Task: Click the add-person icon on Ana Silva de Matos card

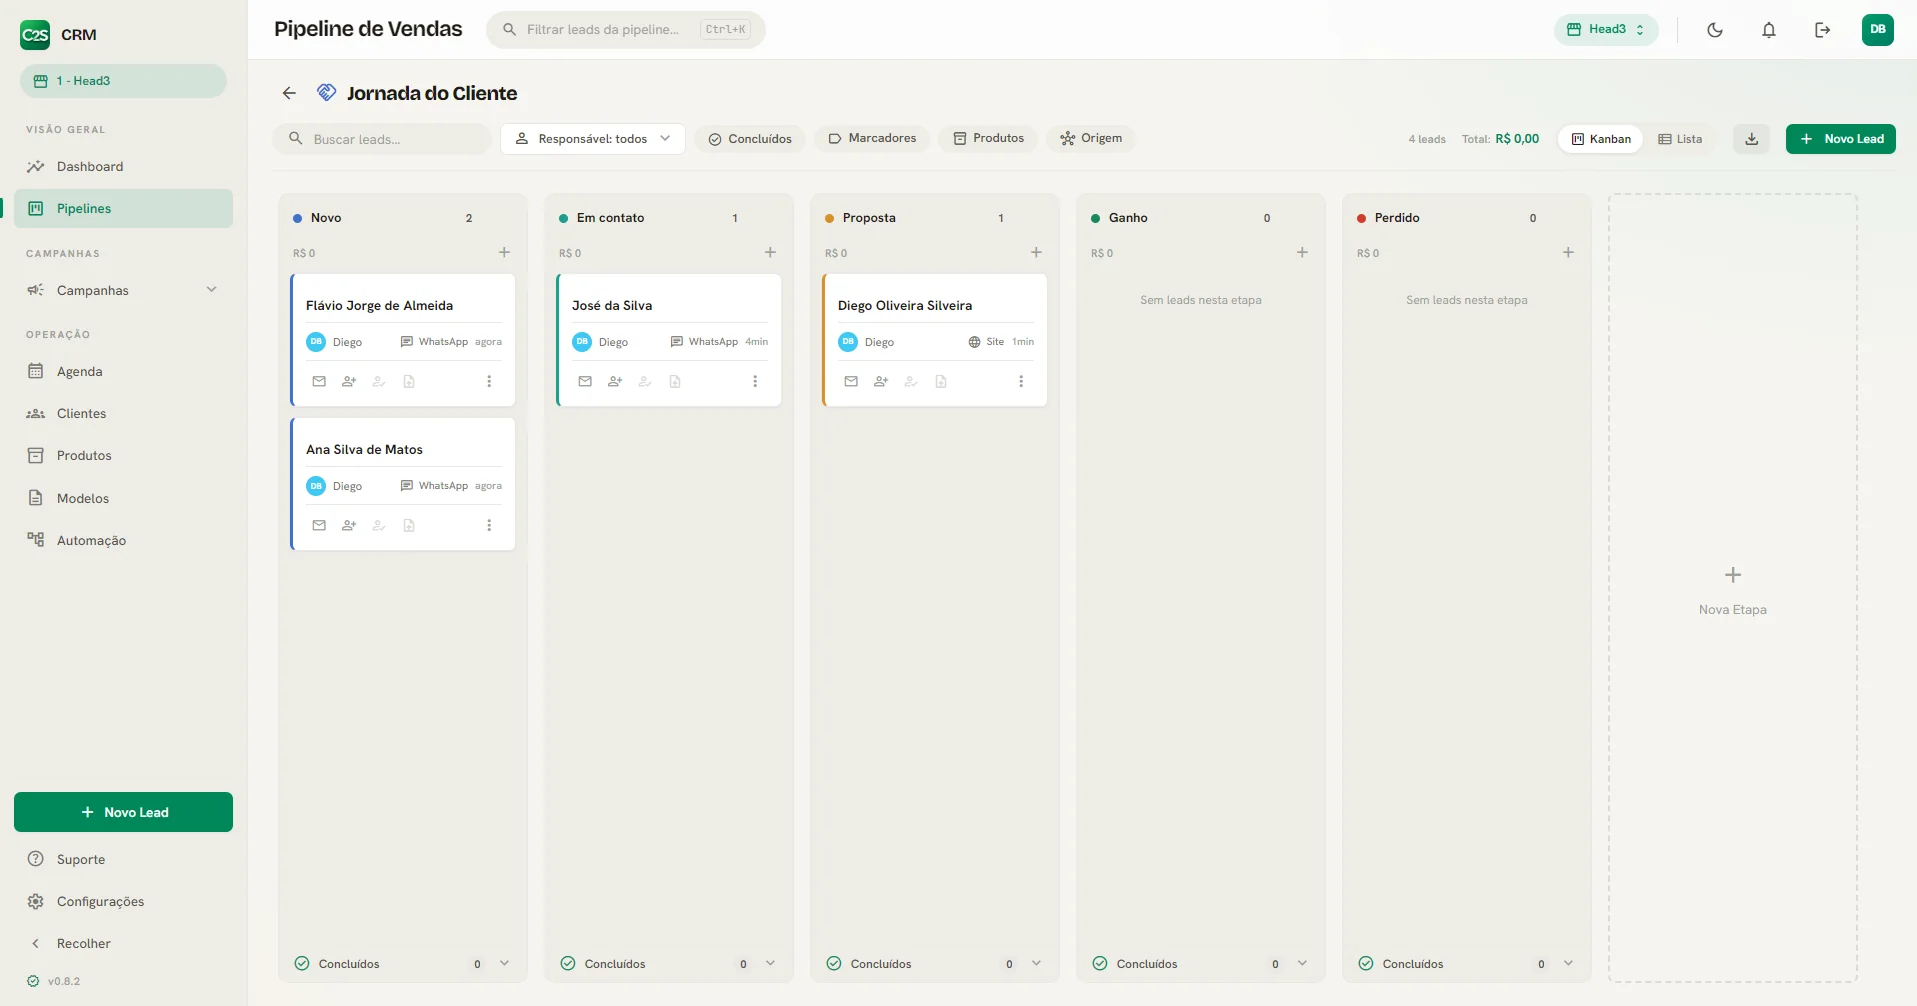Action: (349, 525)
